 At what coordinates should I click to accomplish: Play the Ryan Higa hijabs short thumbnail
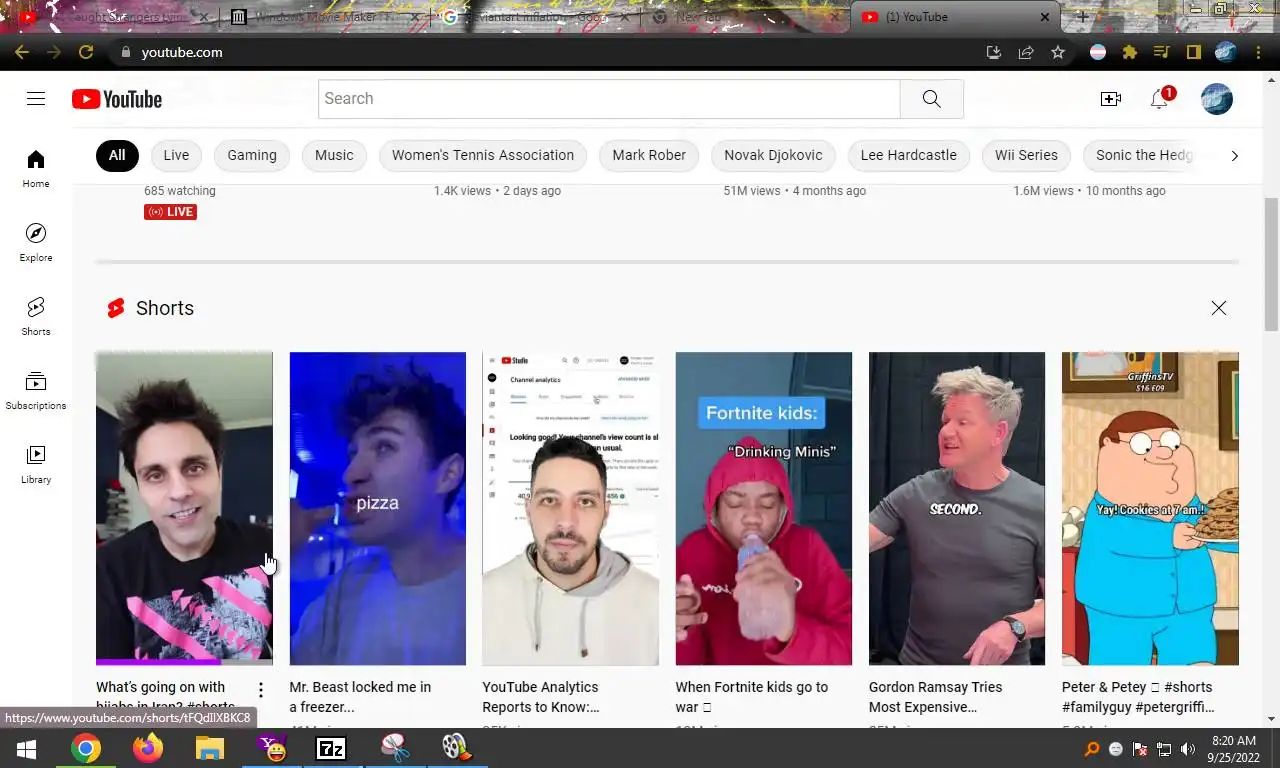(184, 508)
